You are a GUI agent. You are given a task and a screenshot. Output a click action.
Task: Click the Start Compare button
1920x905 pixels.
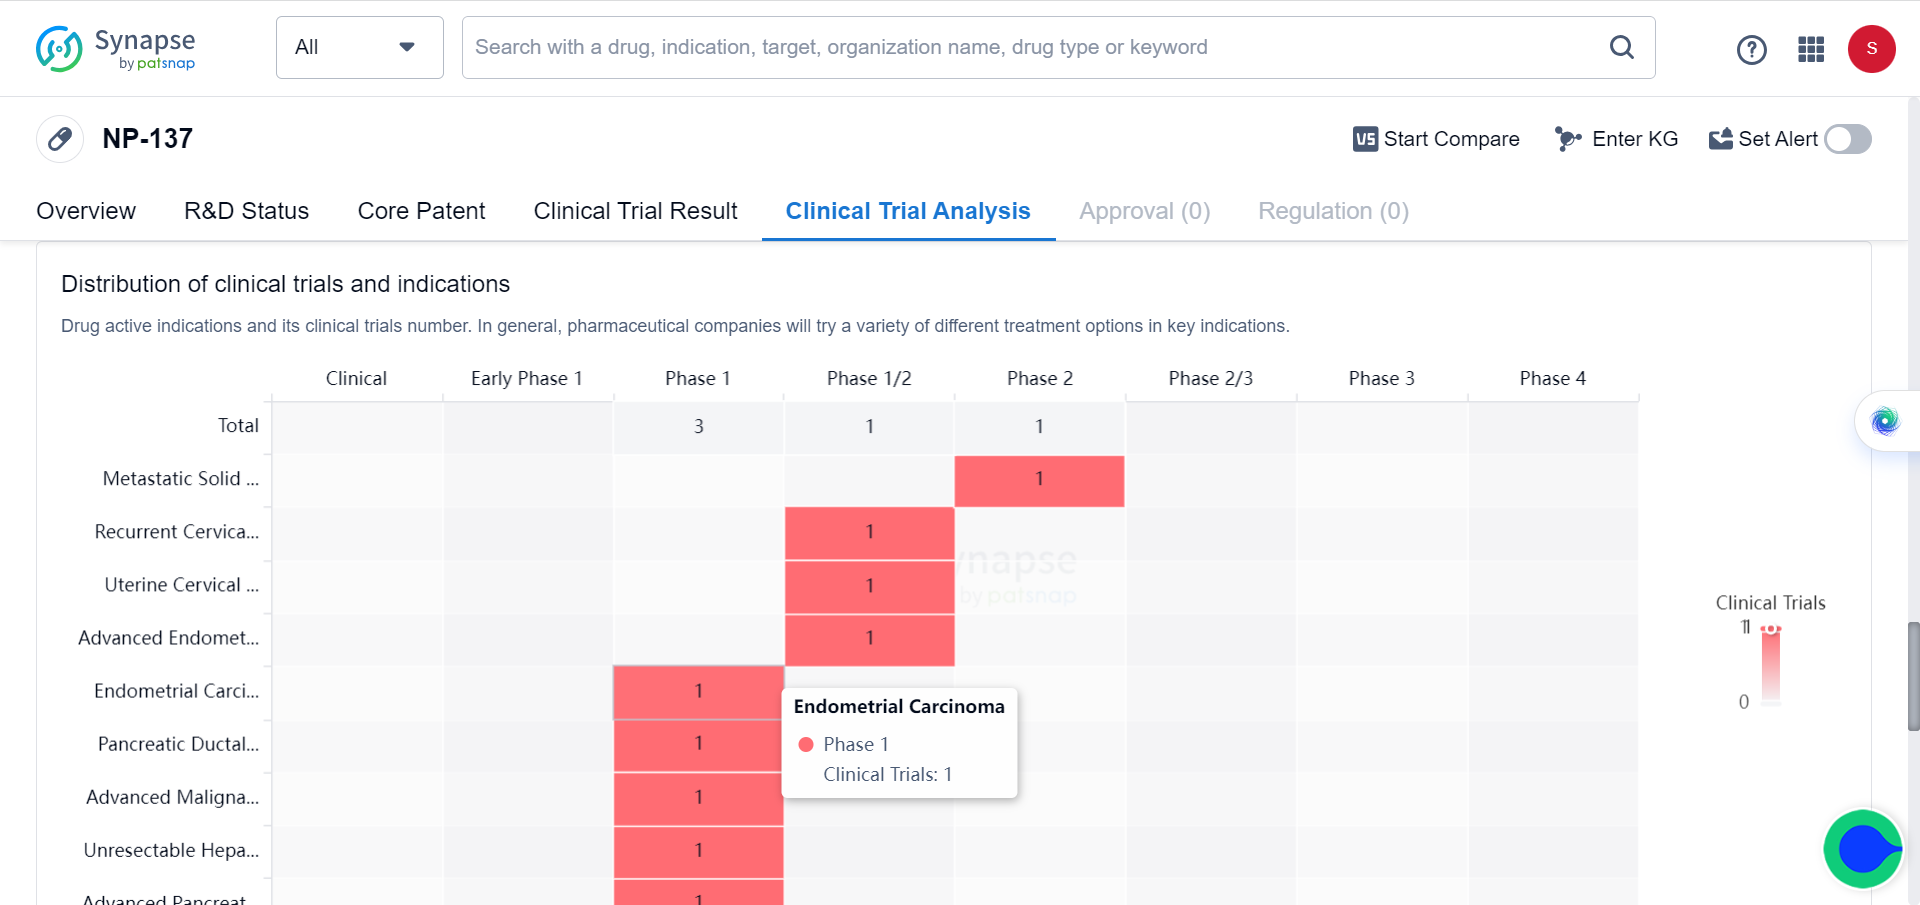(1436, 139)
